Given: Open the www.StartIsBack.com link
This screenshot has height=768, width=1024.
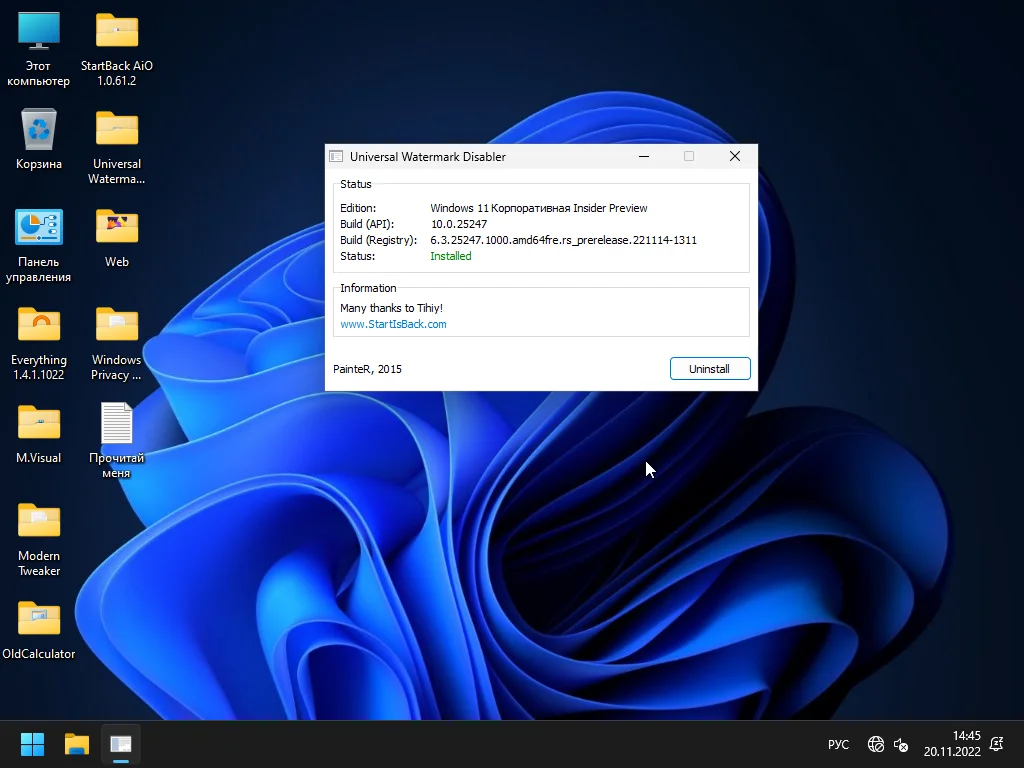Looking at the screenshot, I should pyautogui.click(x=393, y=324).
